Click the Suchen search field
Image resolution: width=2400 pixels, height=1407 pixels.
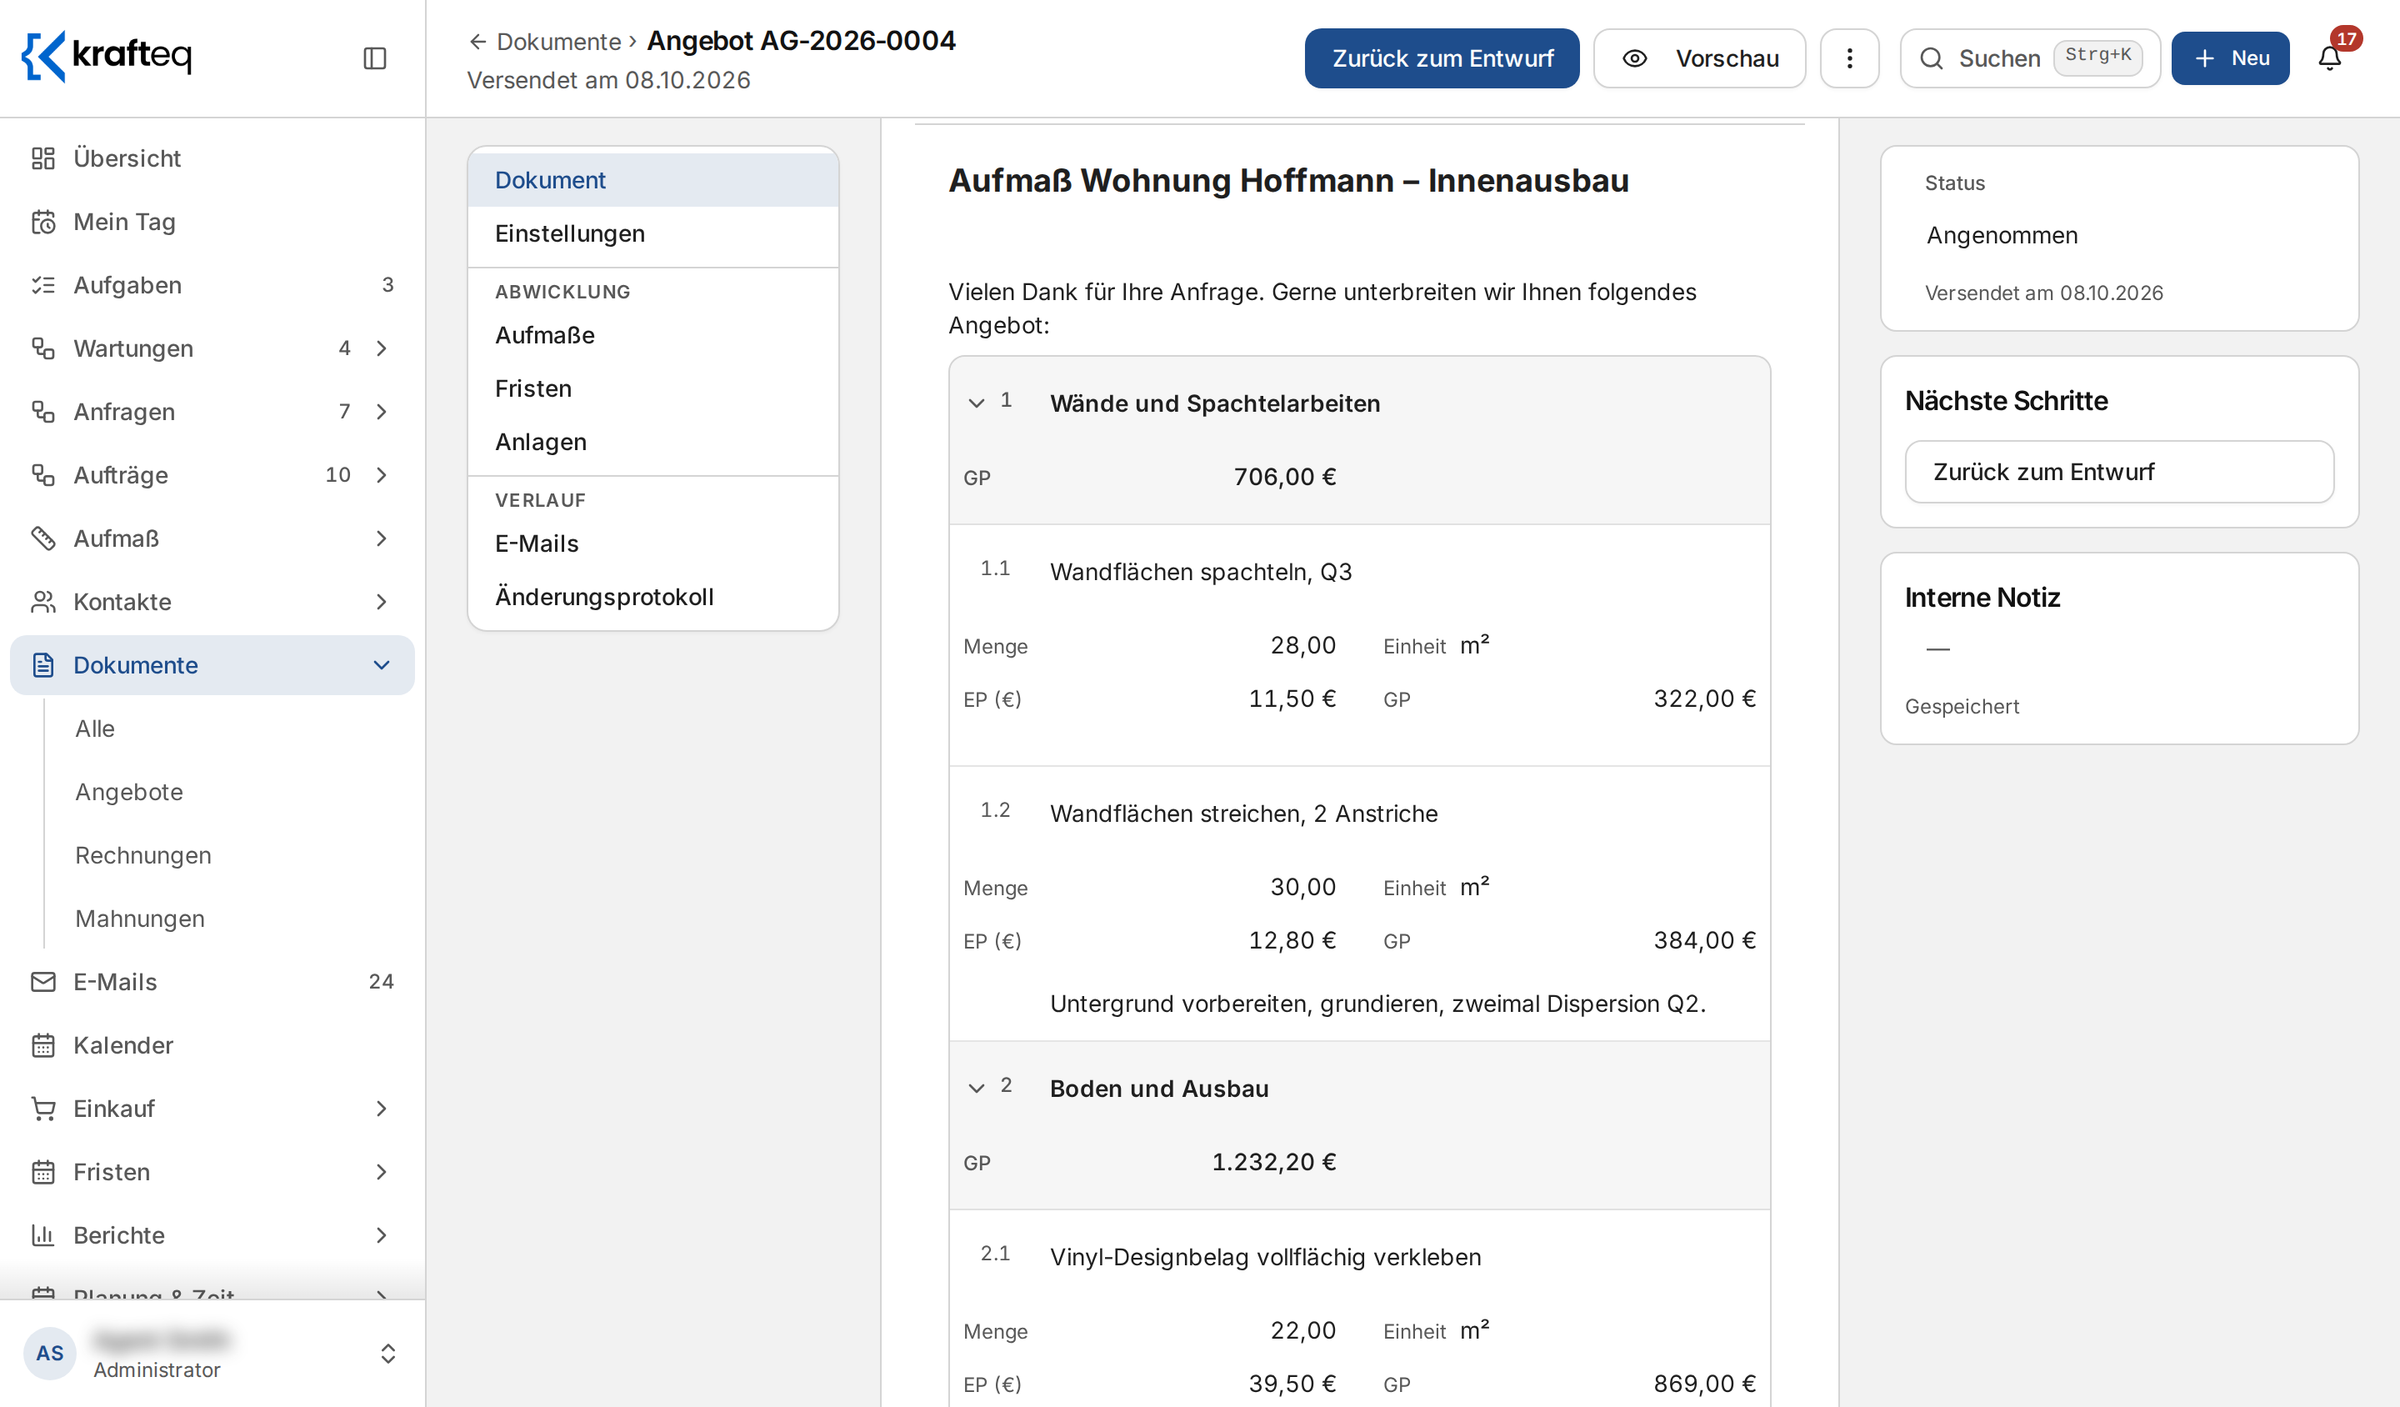[2030, 58]
